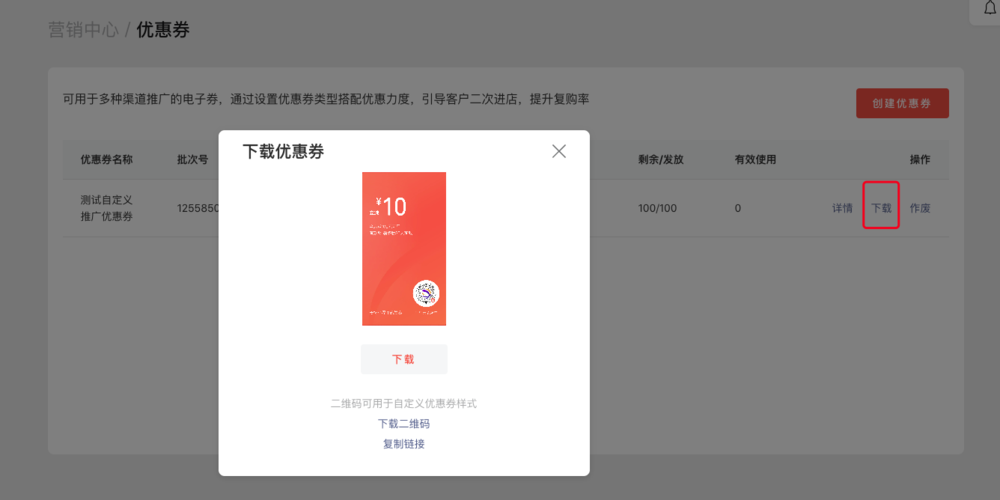
Task: Click the 优惠券名称 column header
Action: [106, 160]
